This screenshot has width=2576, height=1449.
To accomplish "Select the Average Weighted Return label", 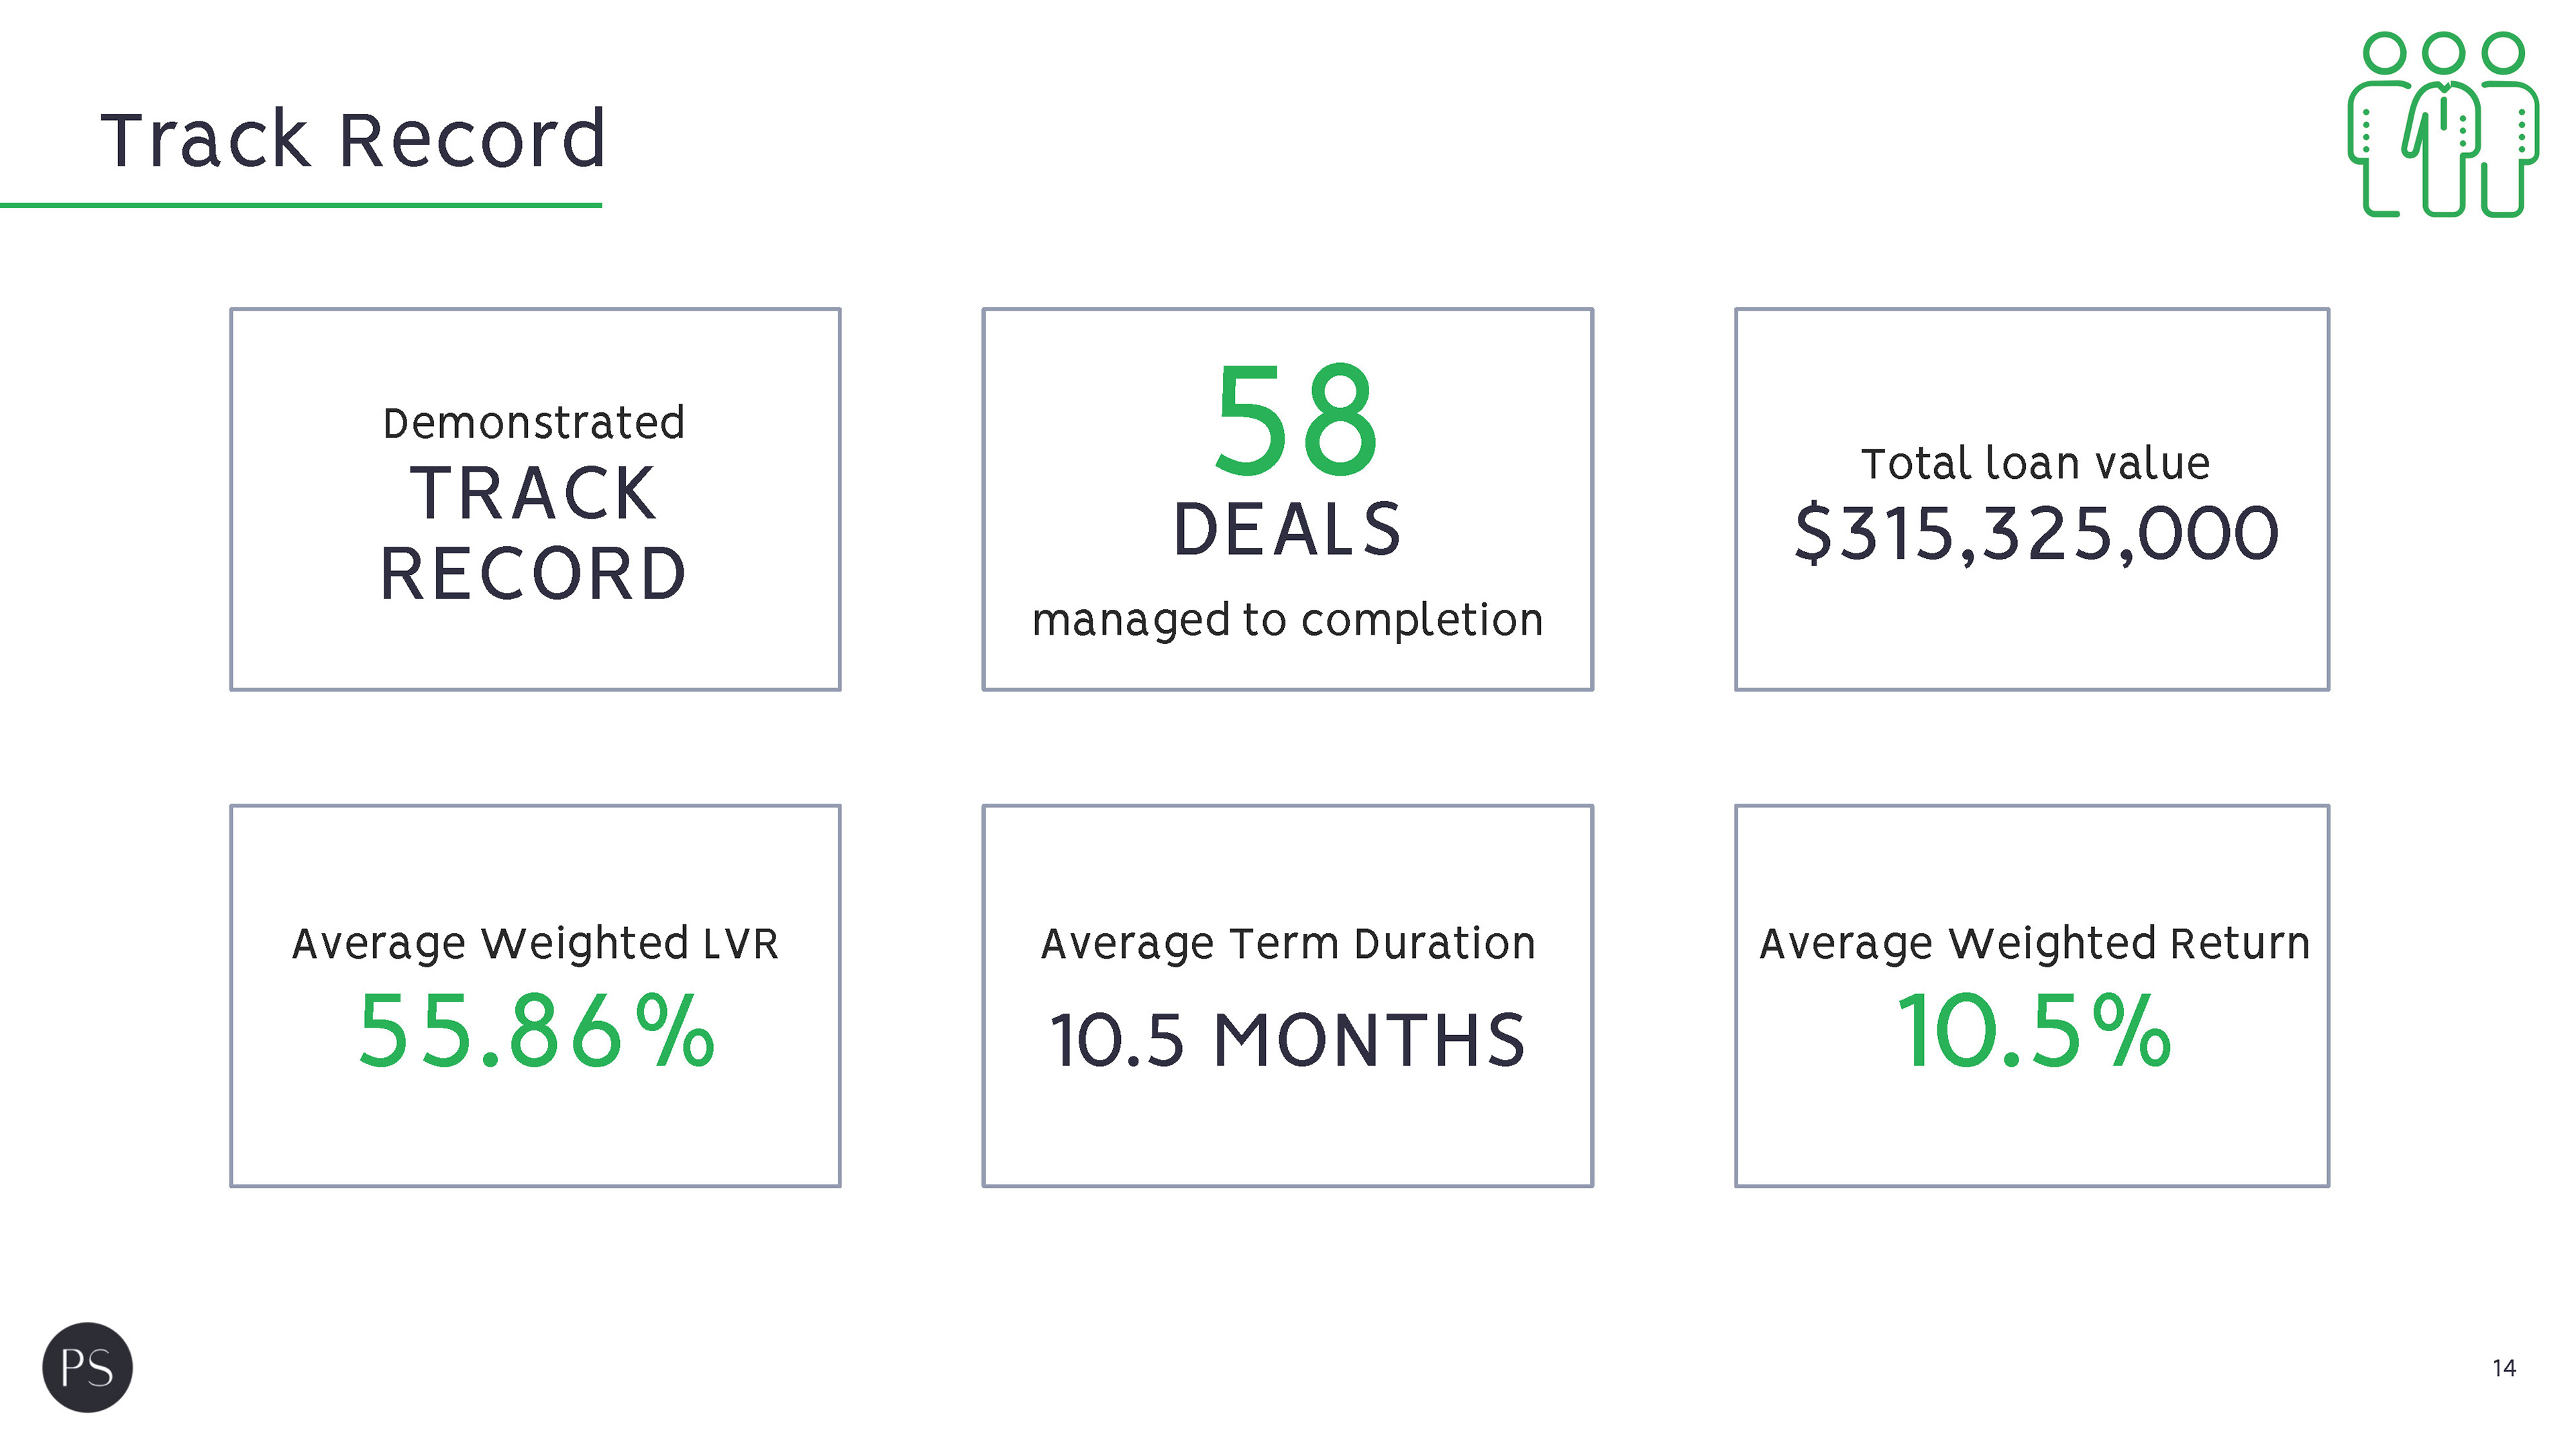I will [x=2035, y=944].
